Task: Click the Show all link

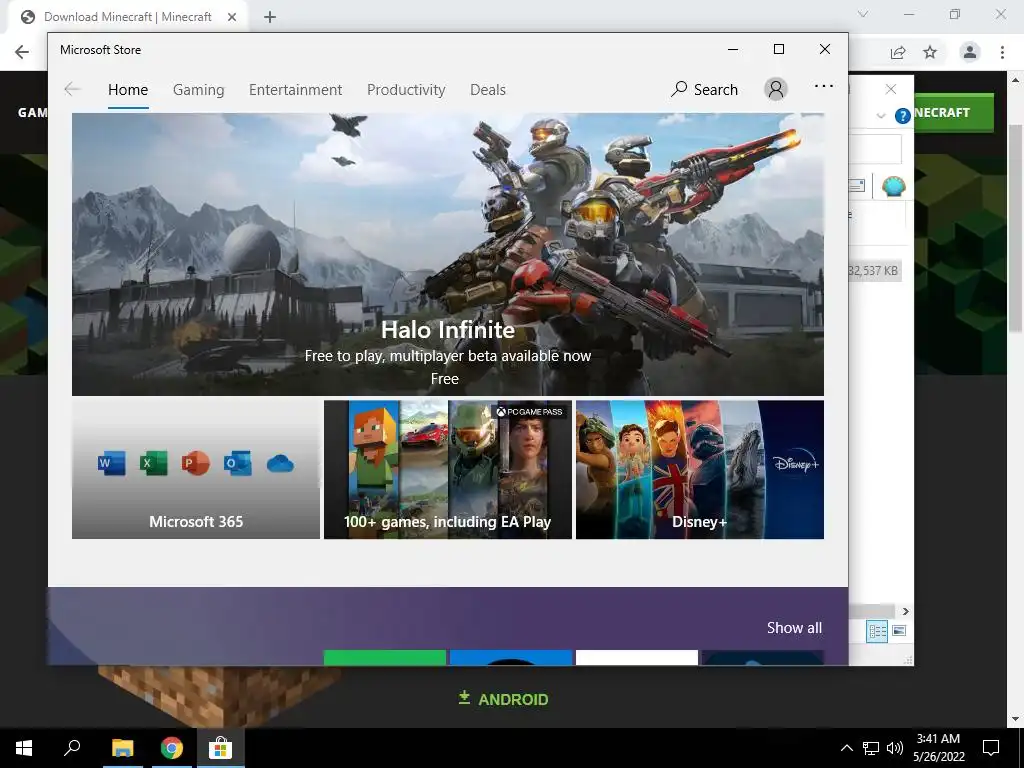Action: point(794,628)
